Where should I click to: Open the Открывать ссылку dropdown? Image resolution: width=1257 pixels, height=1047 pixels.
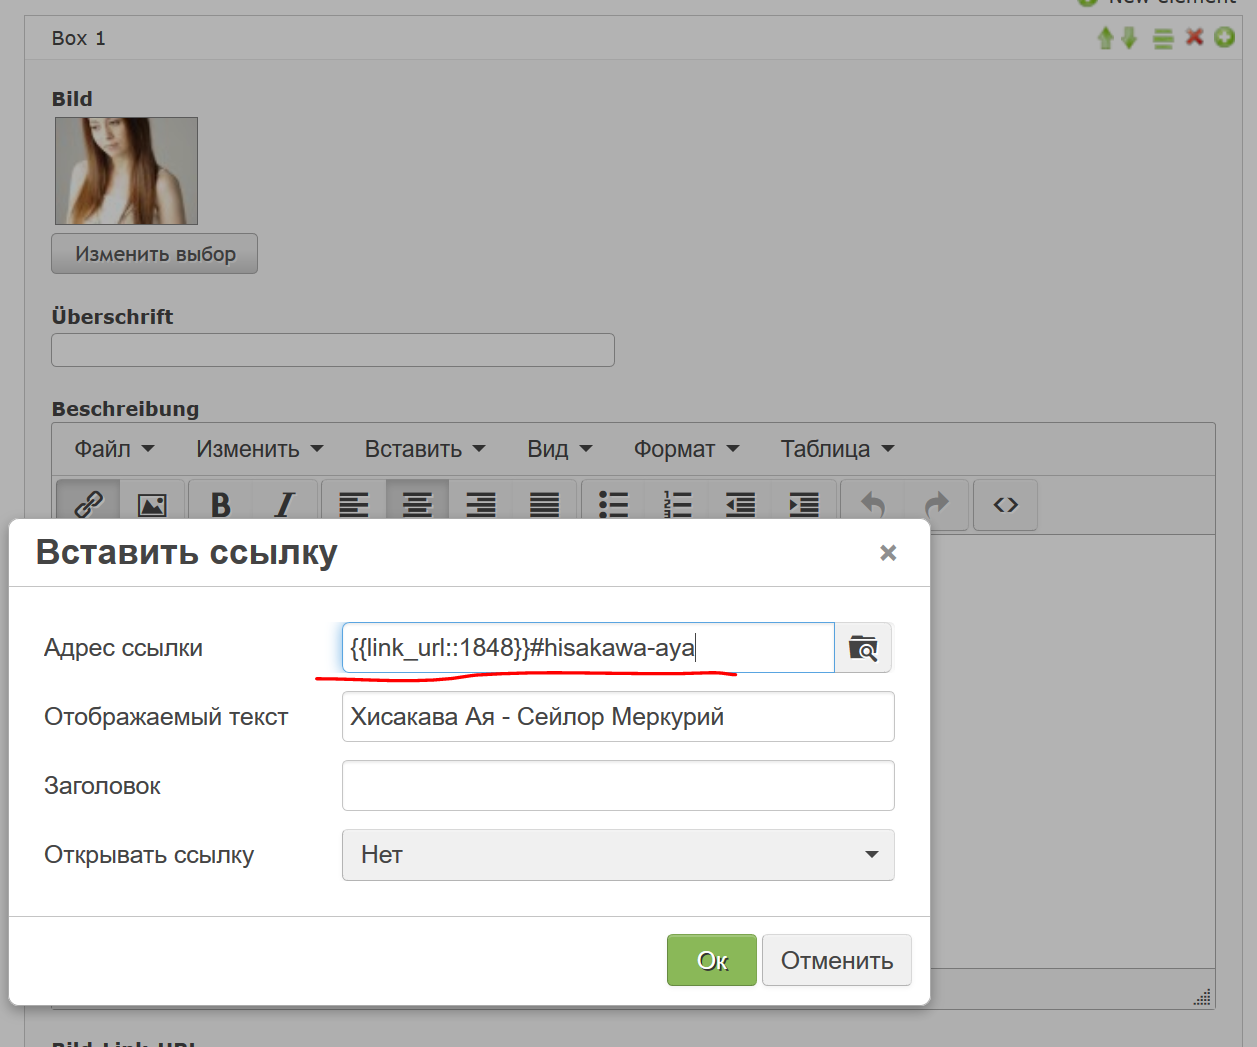click(618, 855)
